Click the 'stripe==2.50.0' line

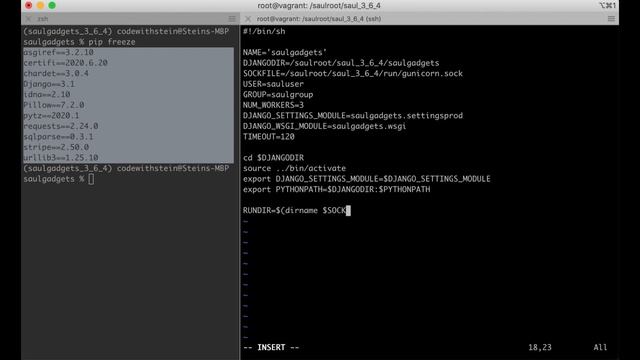[x=56, y=147]
